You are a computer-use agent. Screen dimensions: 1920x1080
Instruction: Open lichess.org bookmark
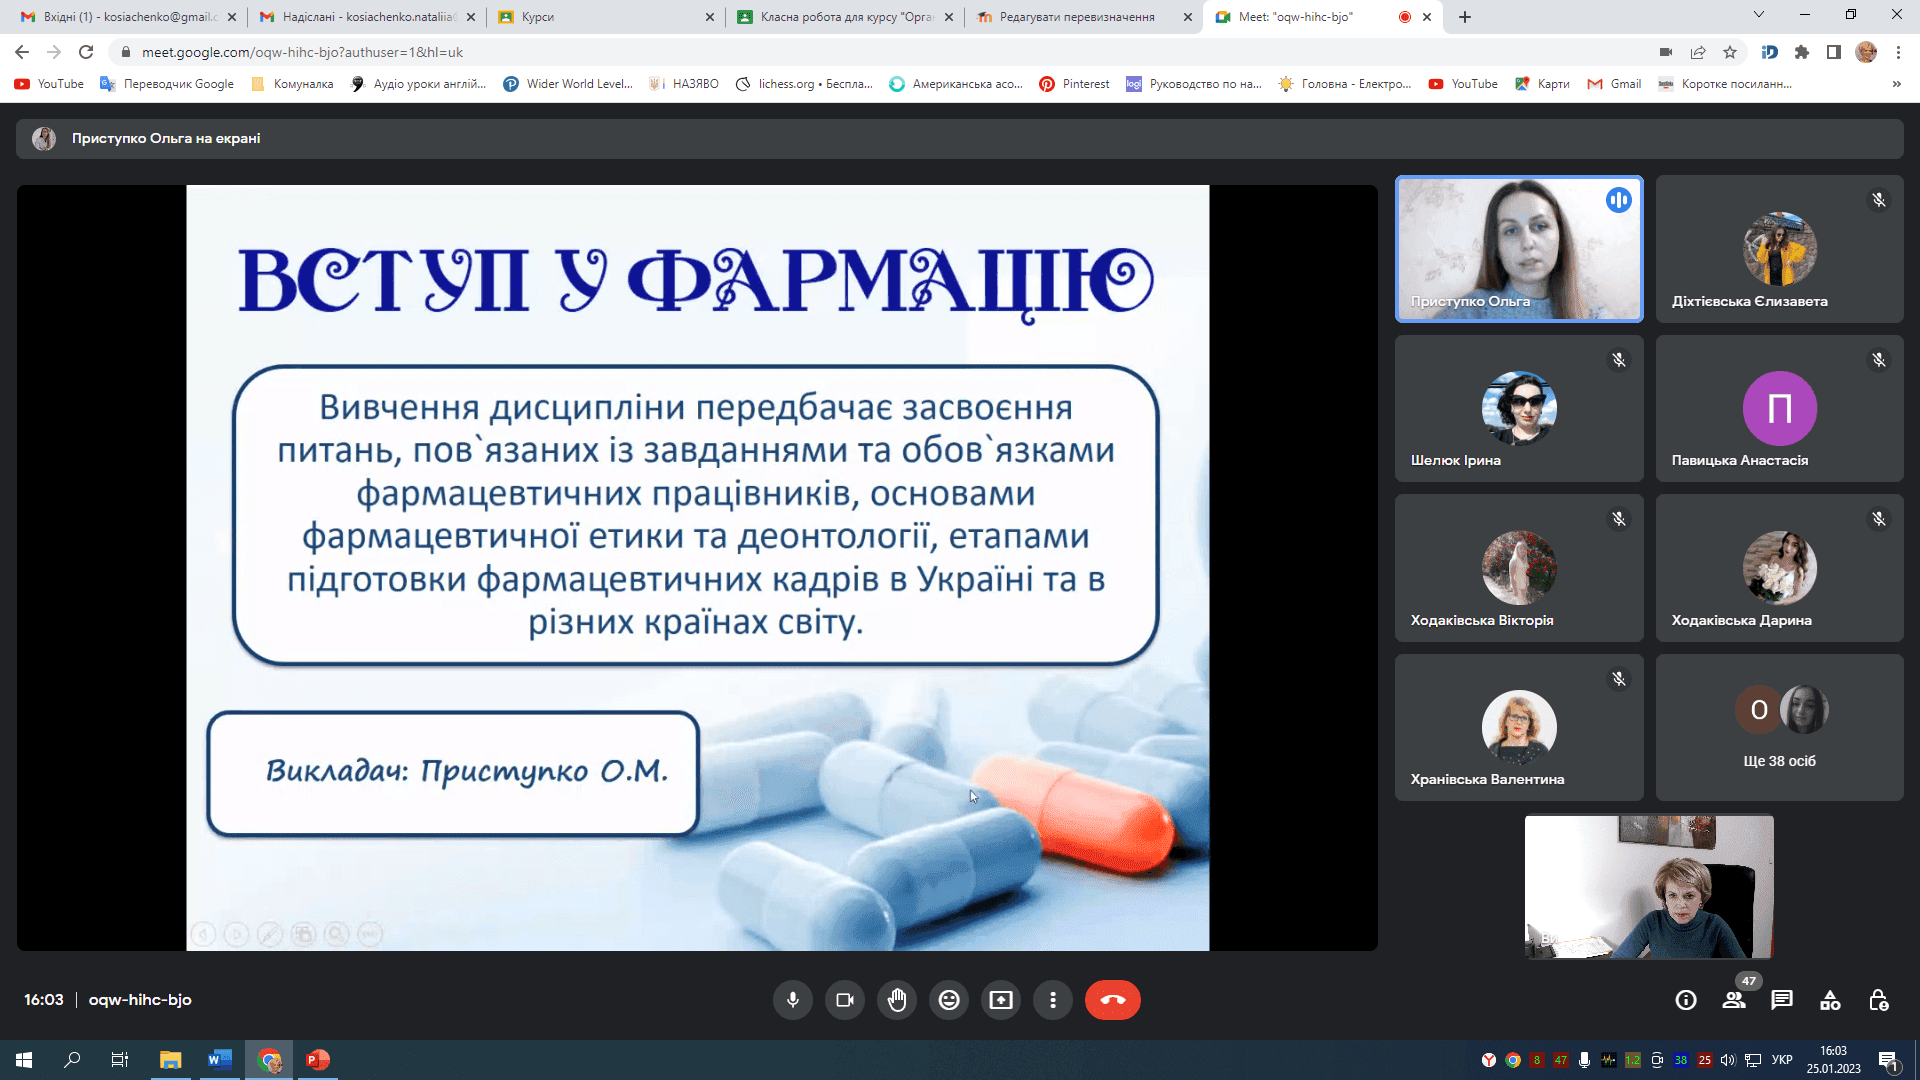[804, 84]
